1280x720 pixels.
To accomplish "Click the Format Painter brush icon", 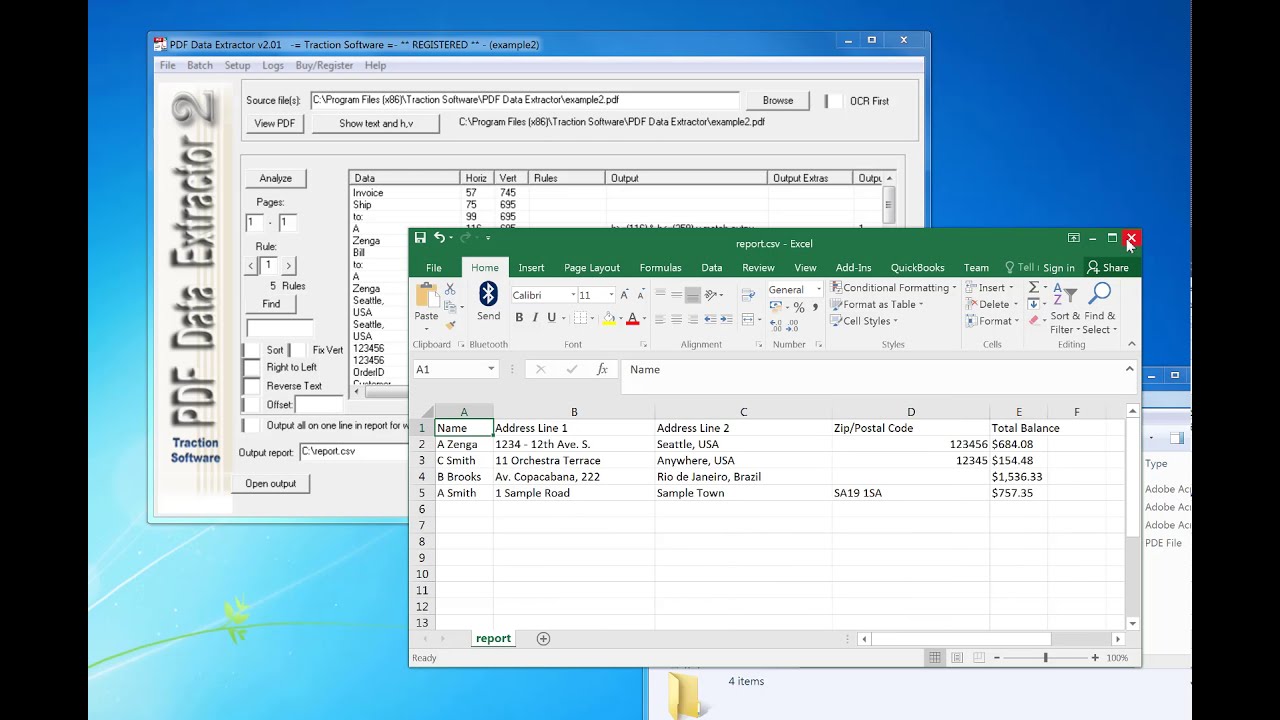I will 450,324.
